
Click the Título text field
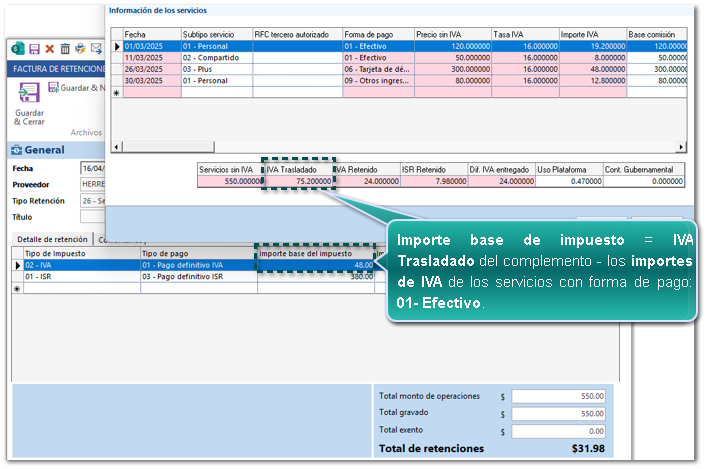click(x=93, y=216)
